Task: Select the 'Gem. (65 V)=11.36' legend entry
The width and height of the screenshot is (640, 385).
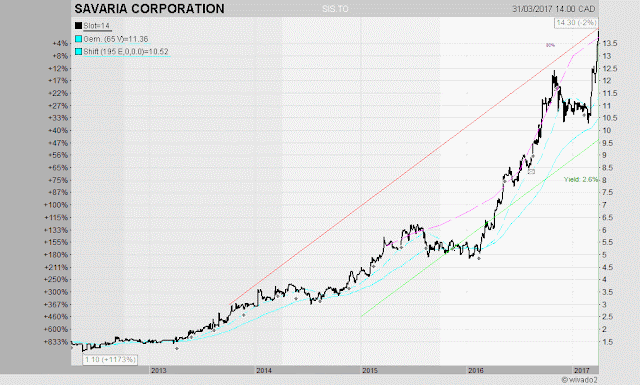Action: pos(116,39)
